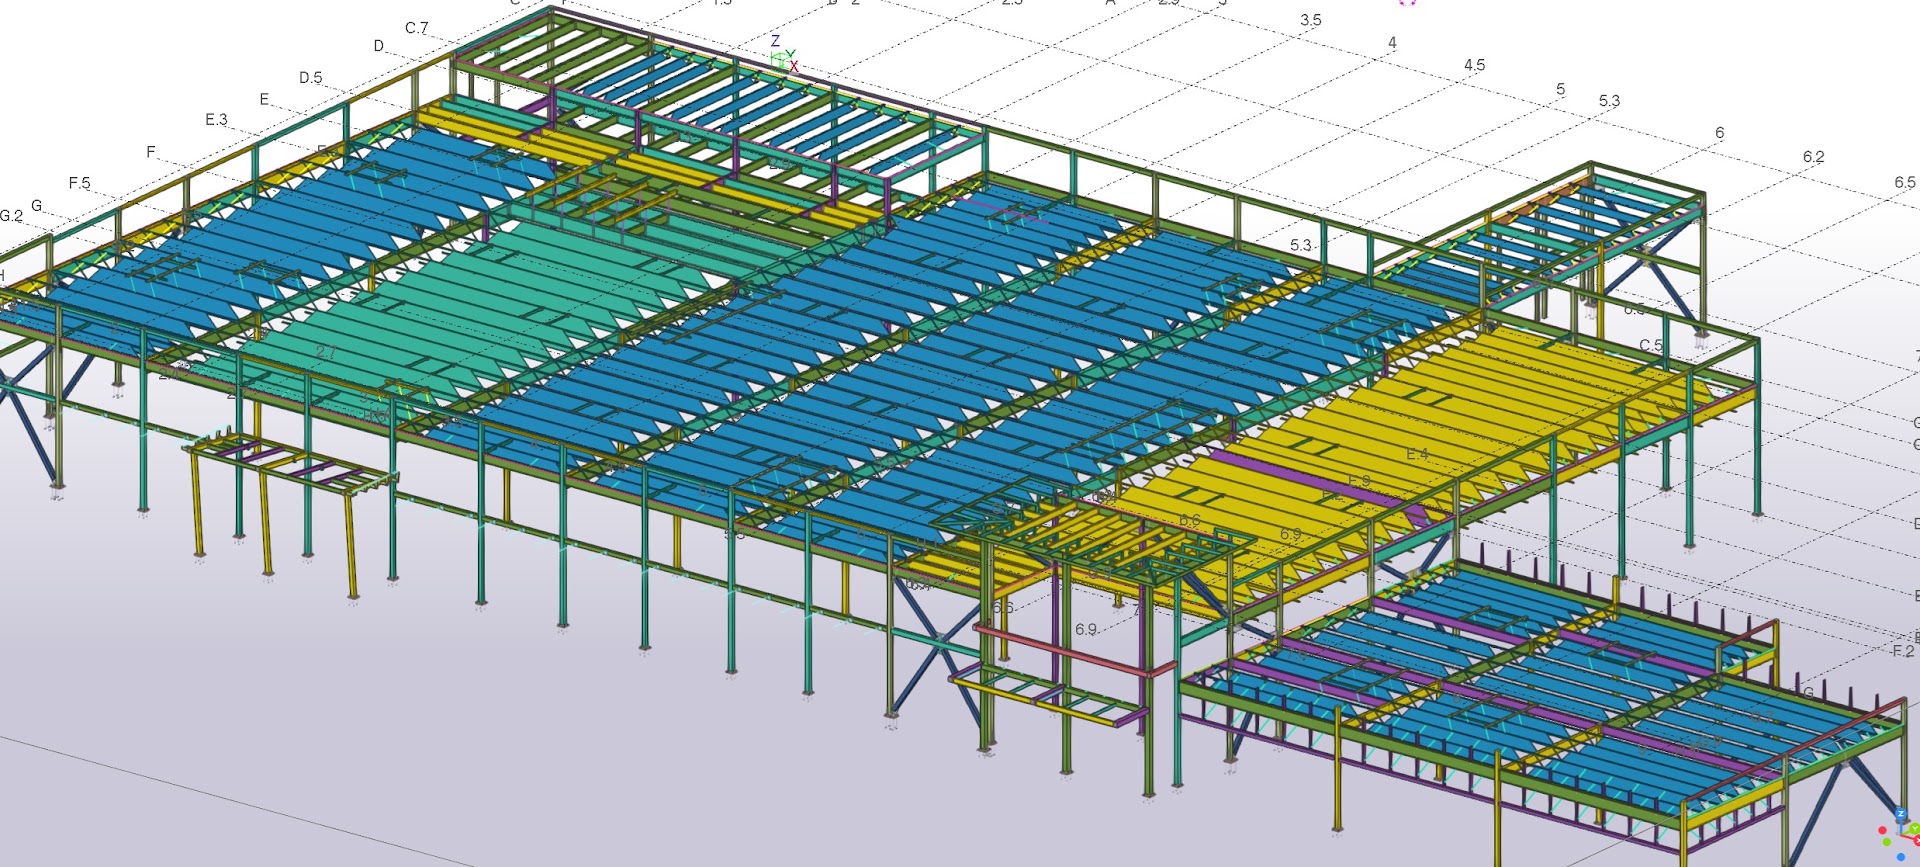
Task: Click the blue Z axis on view gizmo
Action: point(1901,815)
